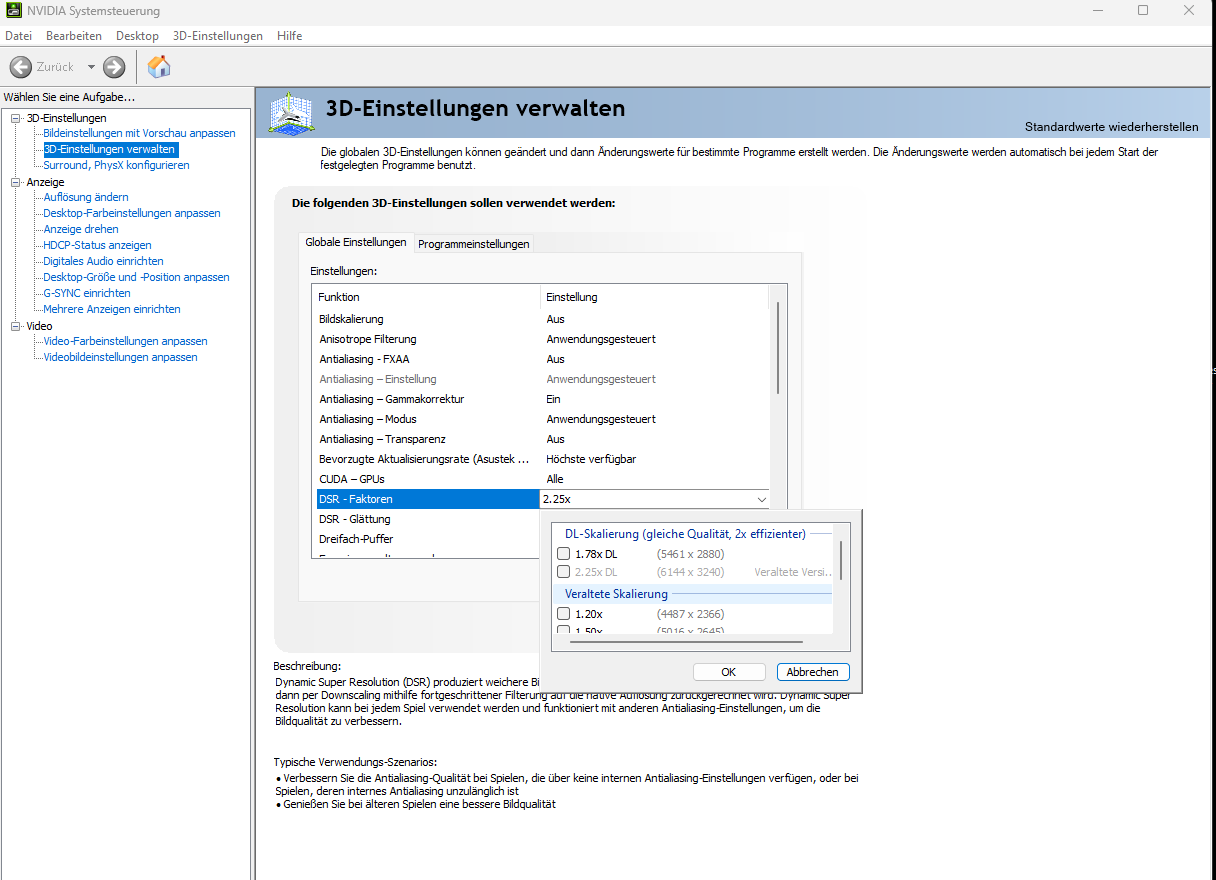1216x880 pixels.
Task: Open Auflösung ändern
Action: pyautogui.click(x=86, y=197)
